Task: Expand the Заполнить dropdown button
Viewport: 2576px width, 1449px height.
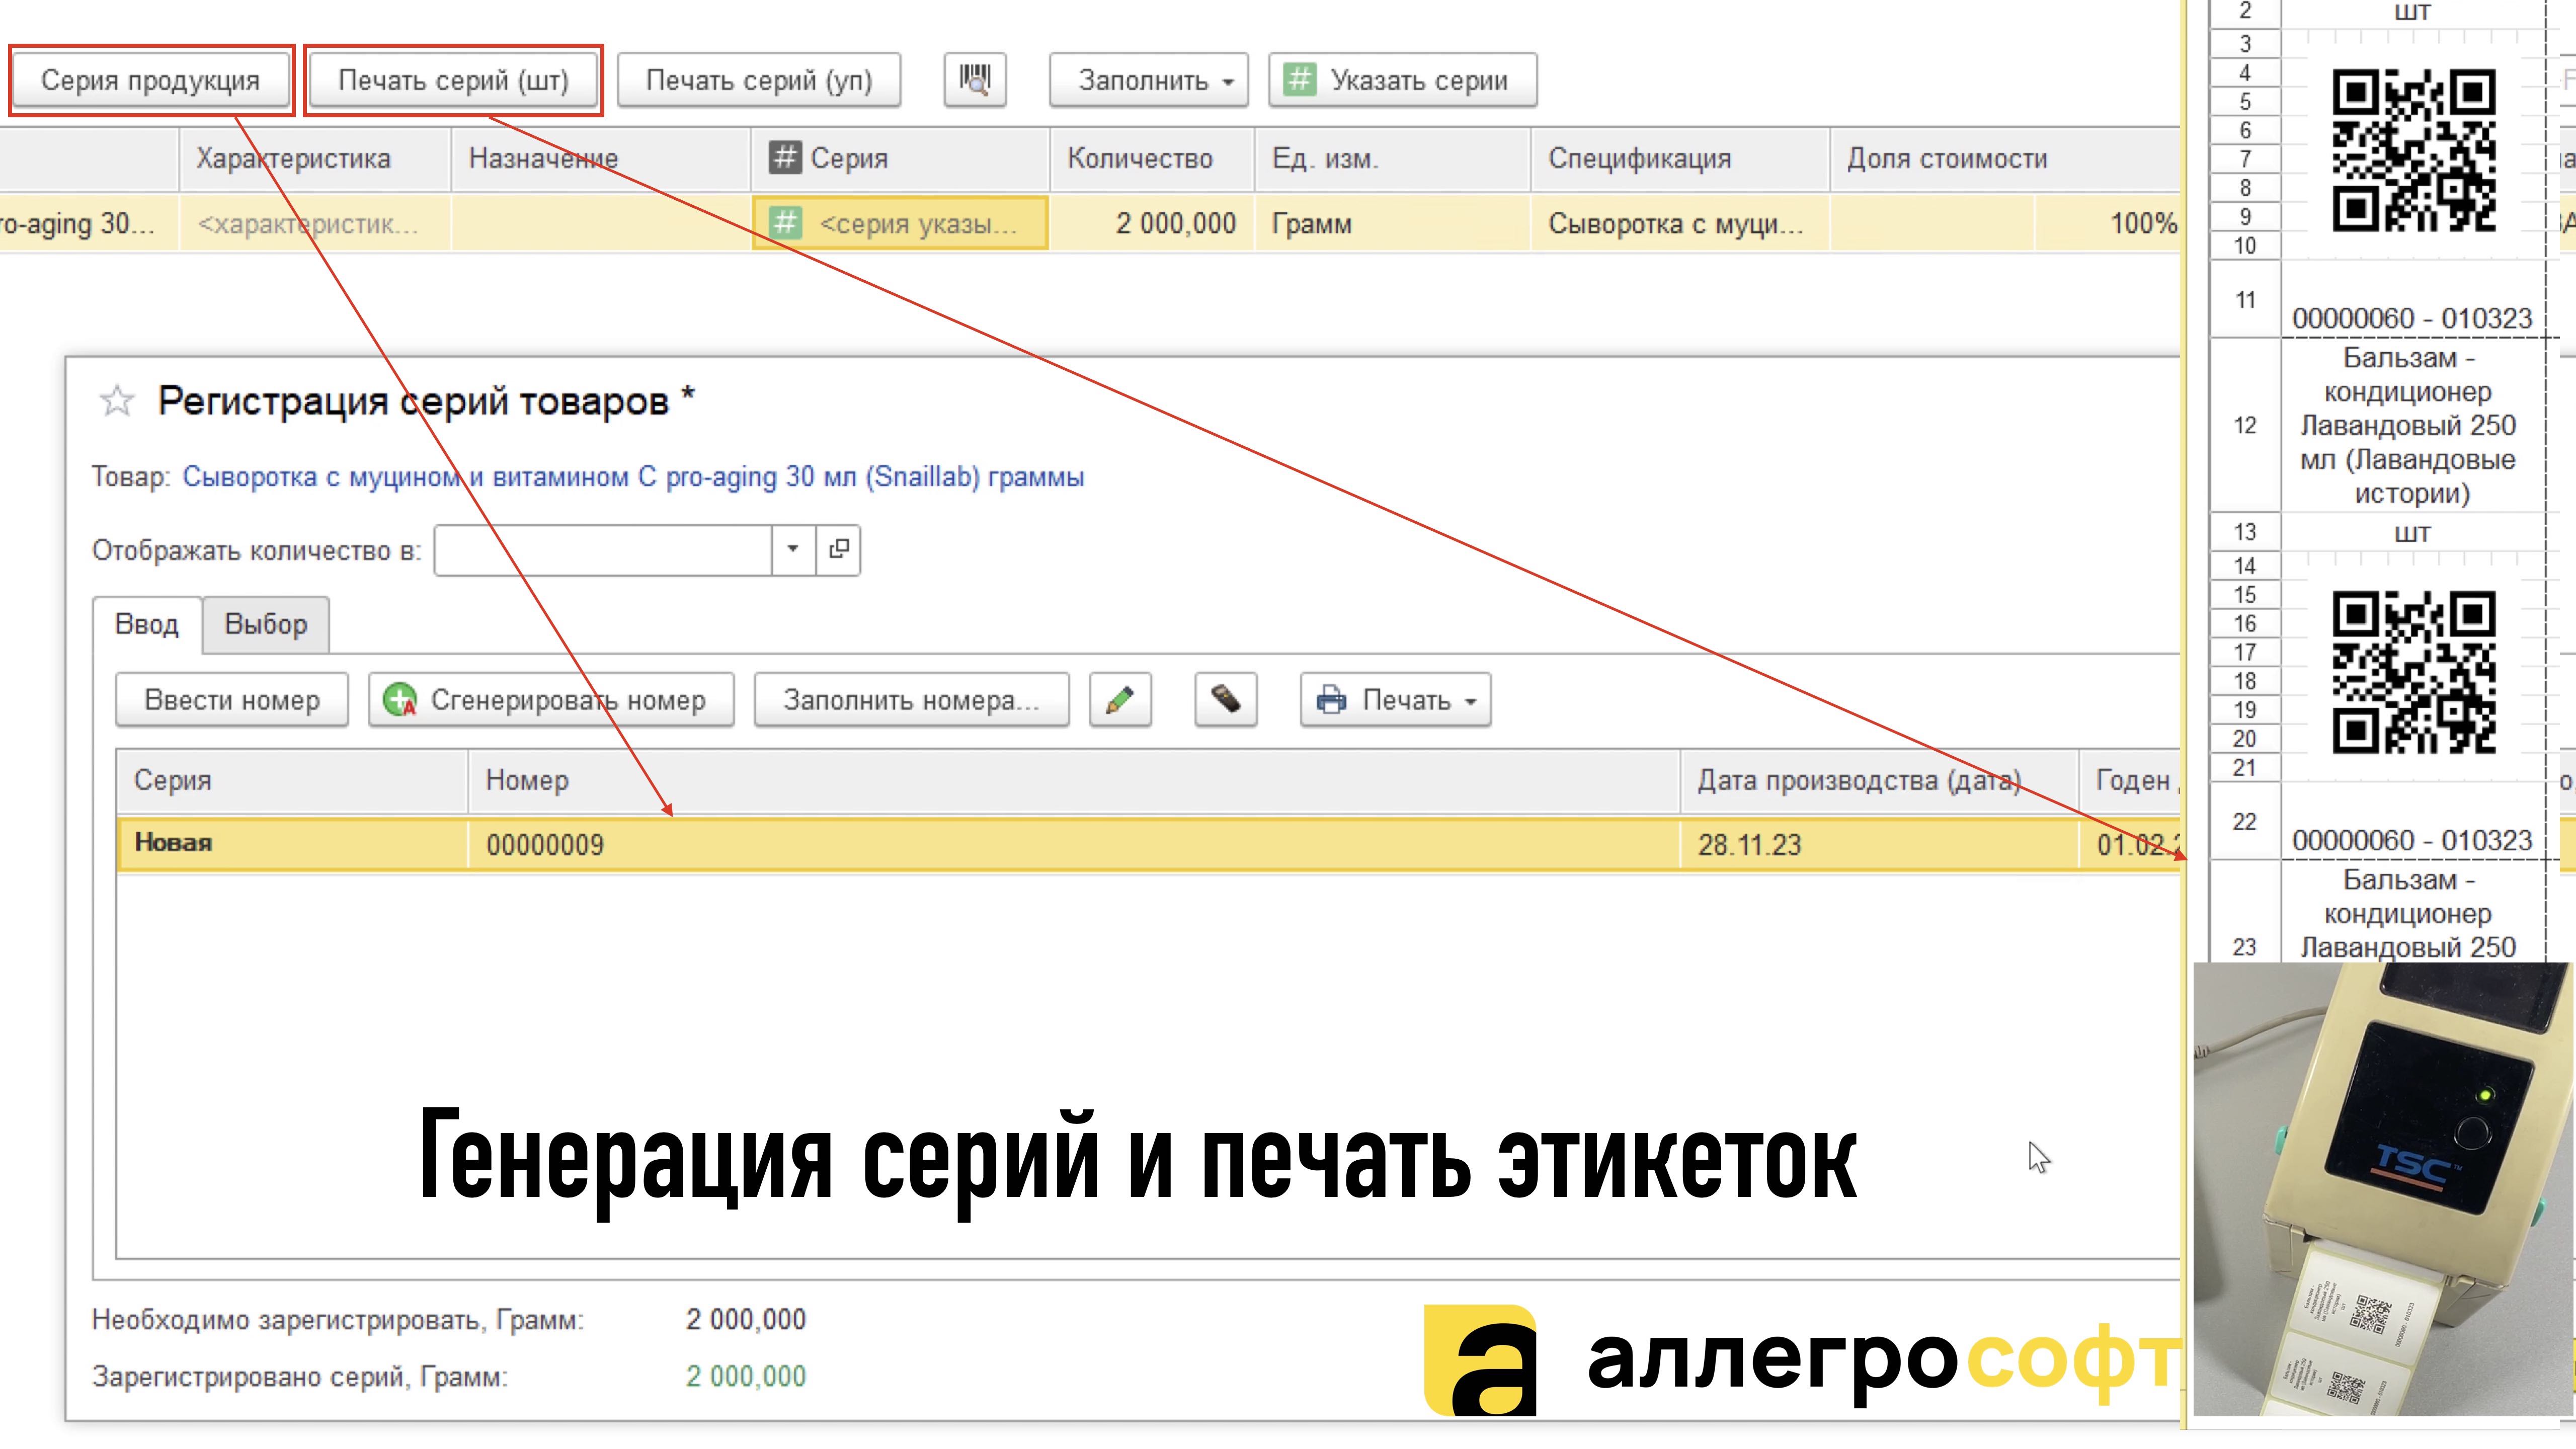Action: [x=1149, y=80]
